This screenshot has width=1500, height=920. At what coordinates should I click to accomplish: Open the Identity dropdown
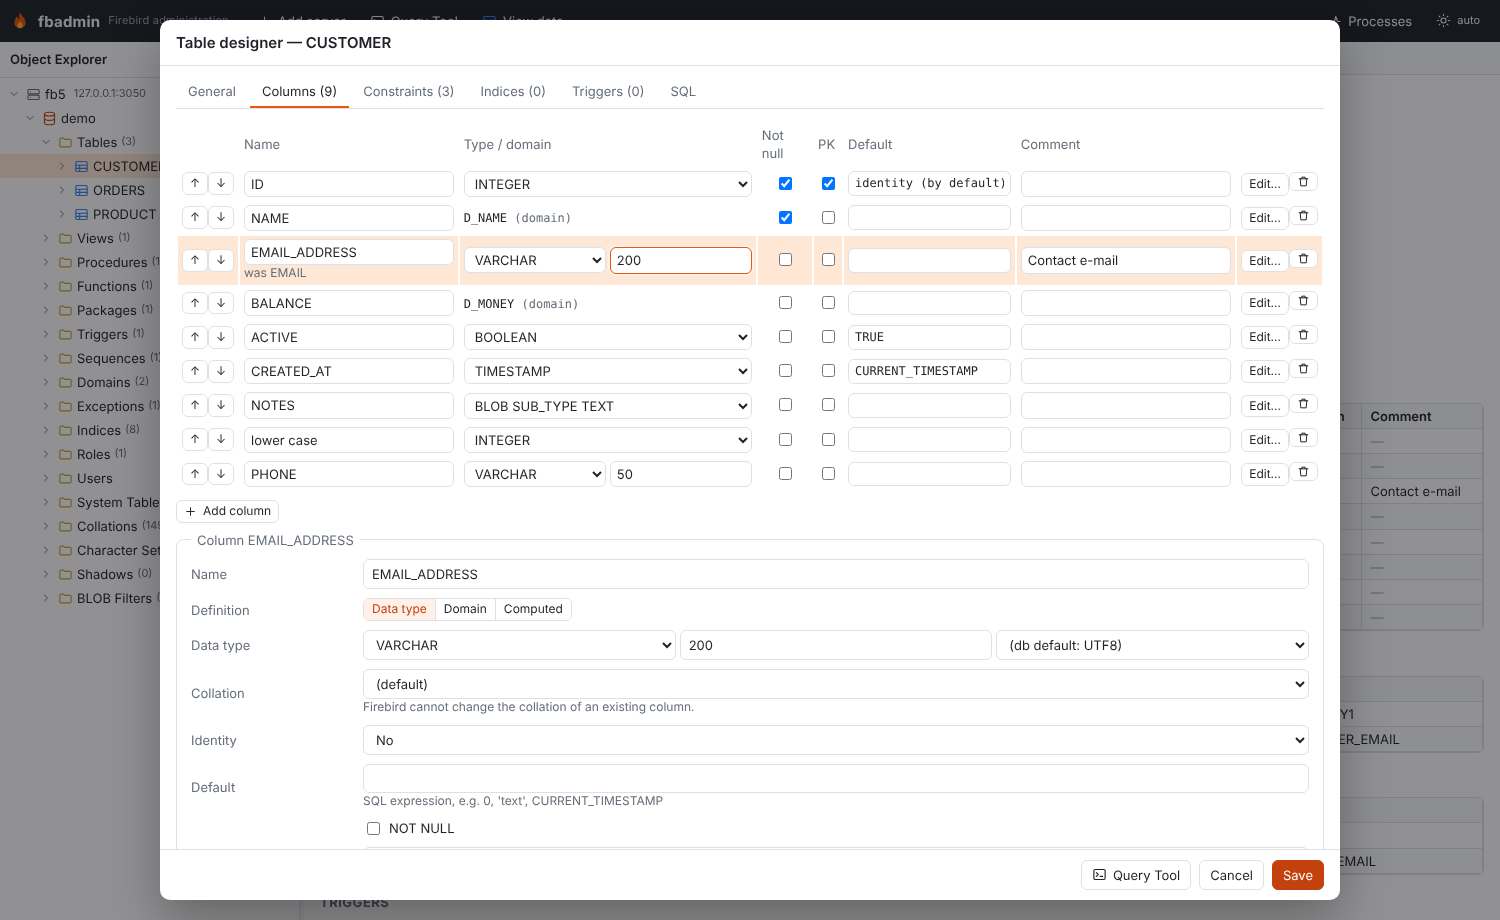(835, 740)
